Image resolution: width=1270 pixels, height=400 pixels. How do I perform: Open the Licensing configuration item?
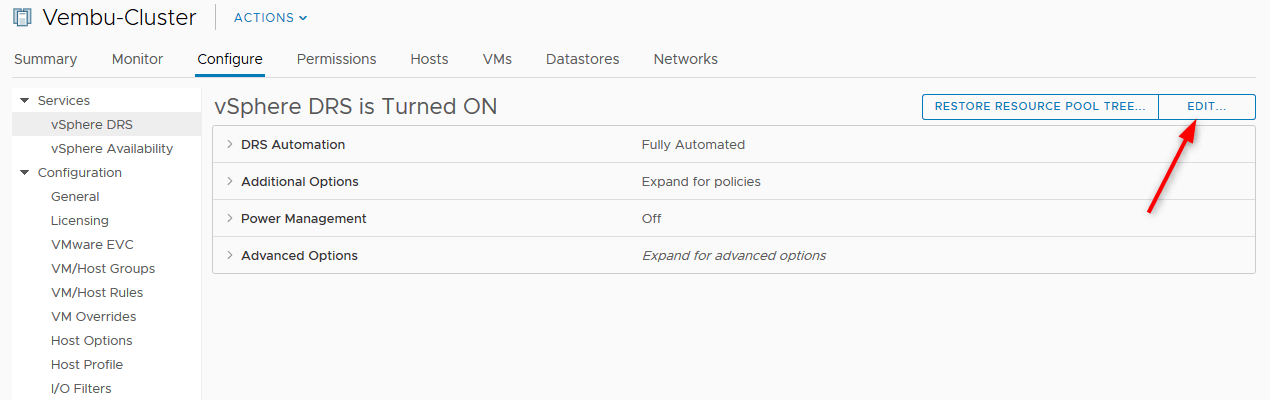point(80,221)
